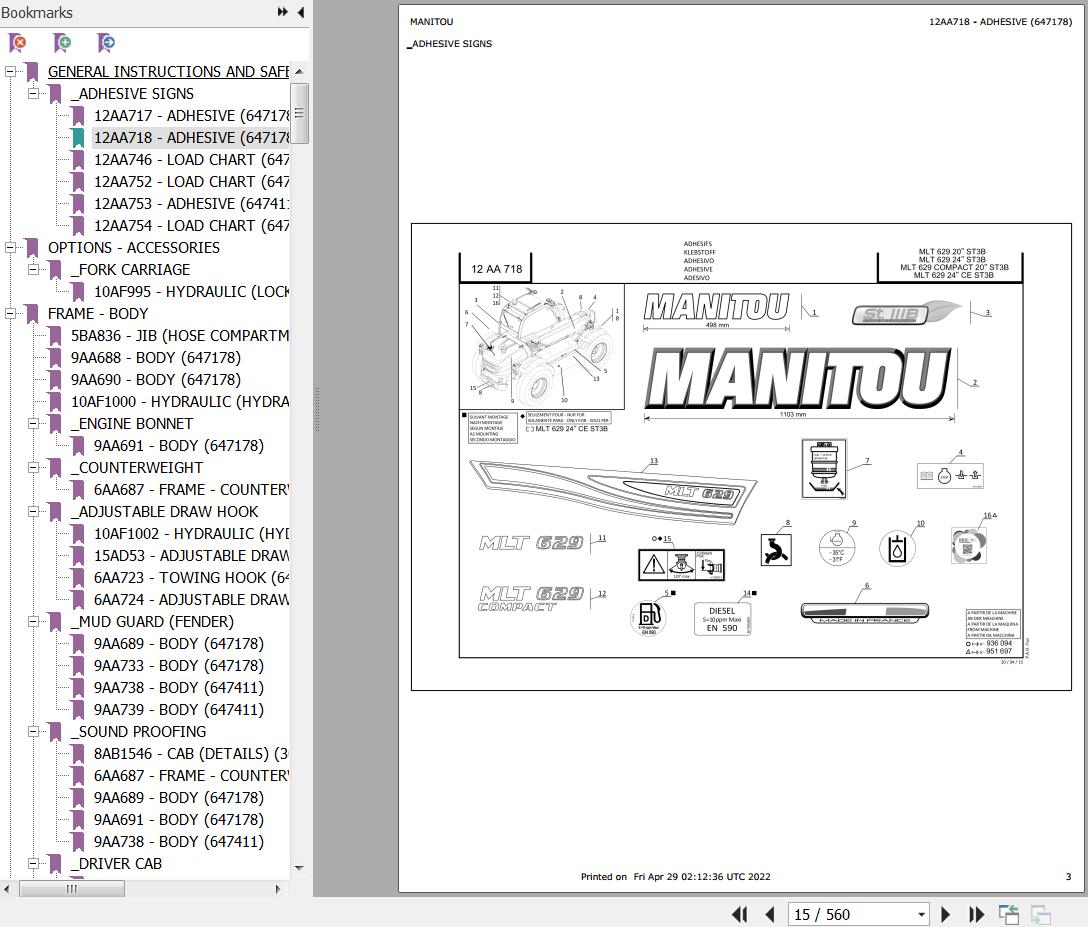The width and height of the screenshot is (1088, 927).
Task: Click bookmark icon beside FRAME - BODY
Action: pos(32,314)
